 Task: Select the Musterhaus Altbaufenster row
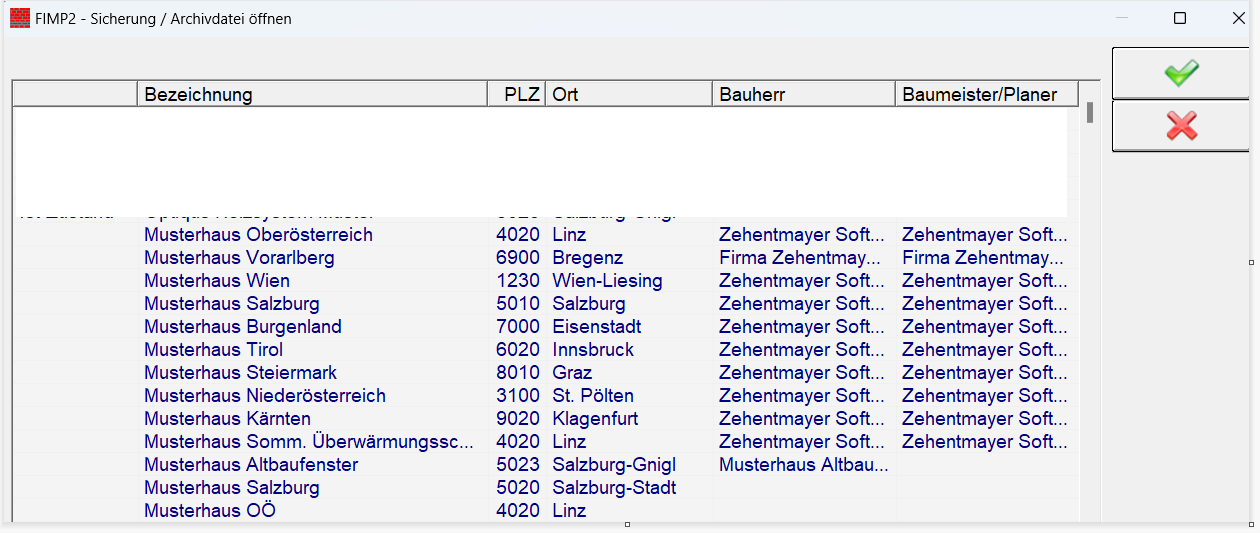[251, 465]
